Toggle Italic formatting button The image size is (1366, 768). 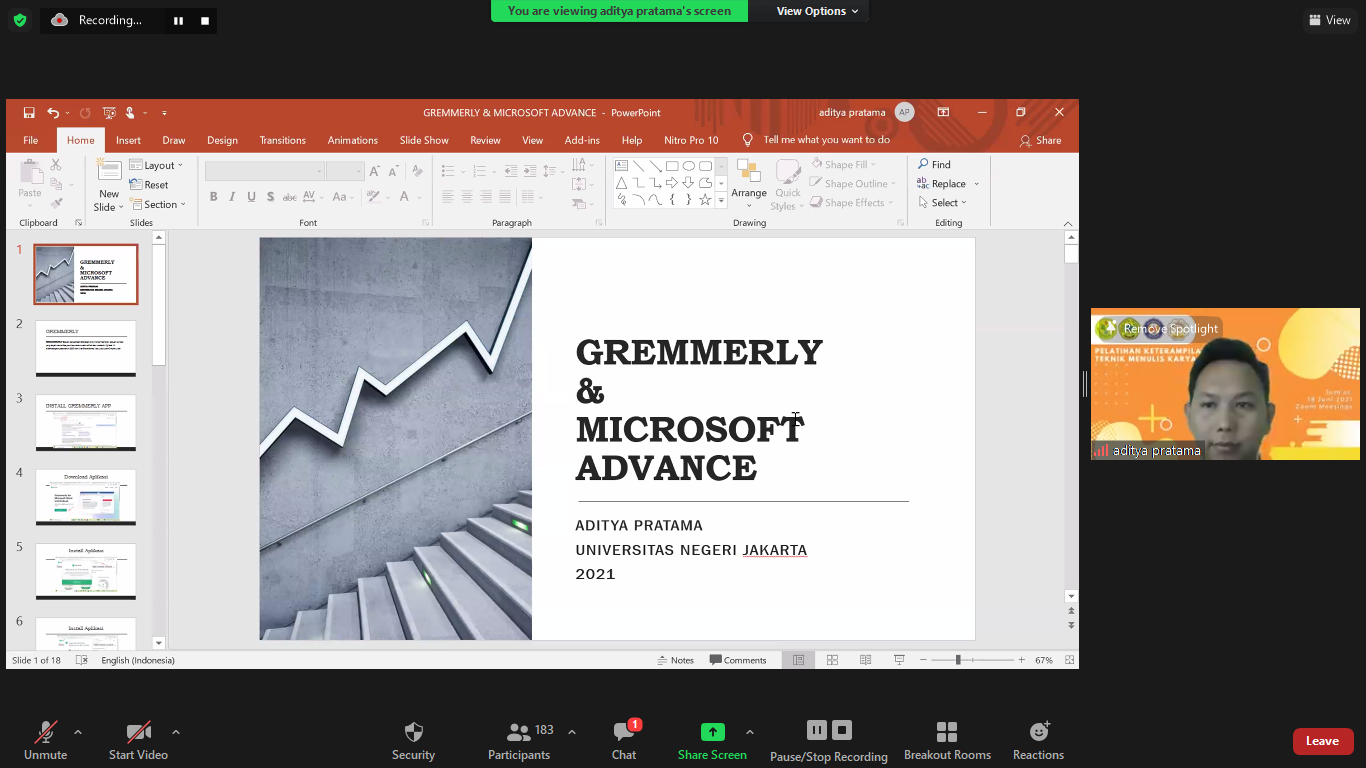tap(232, 197)
